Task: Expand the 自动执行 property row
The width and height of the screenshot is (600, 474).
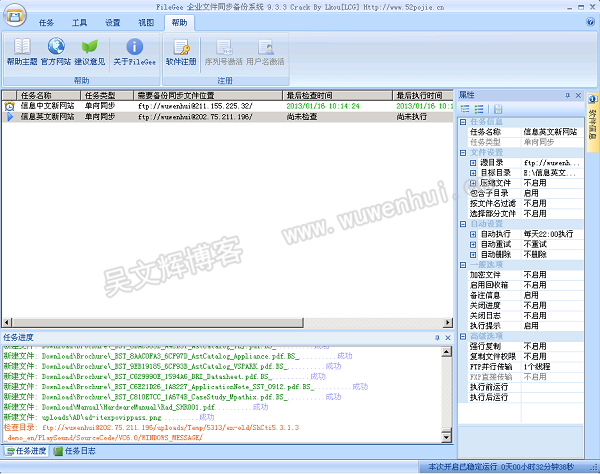Action: tap(473, 233)
